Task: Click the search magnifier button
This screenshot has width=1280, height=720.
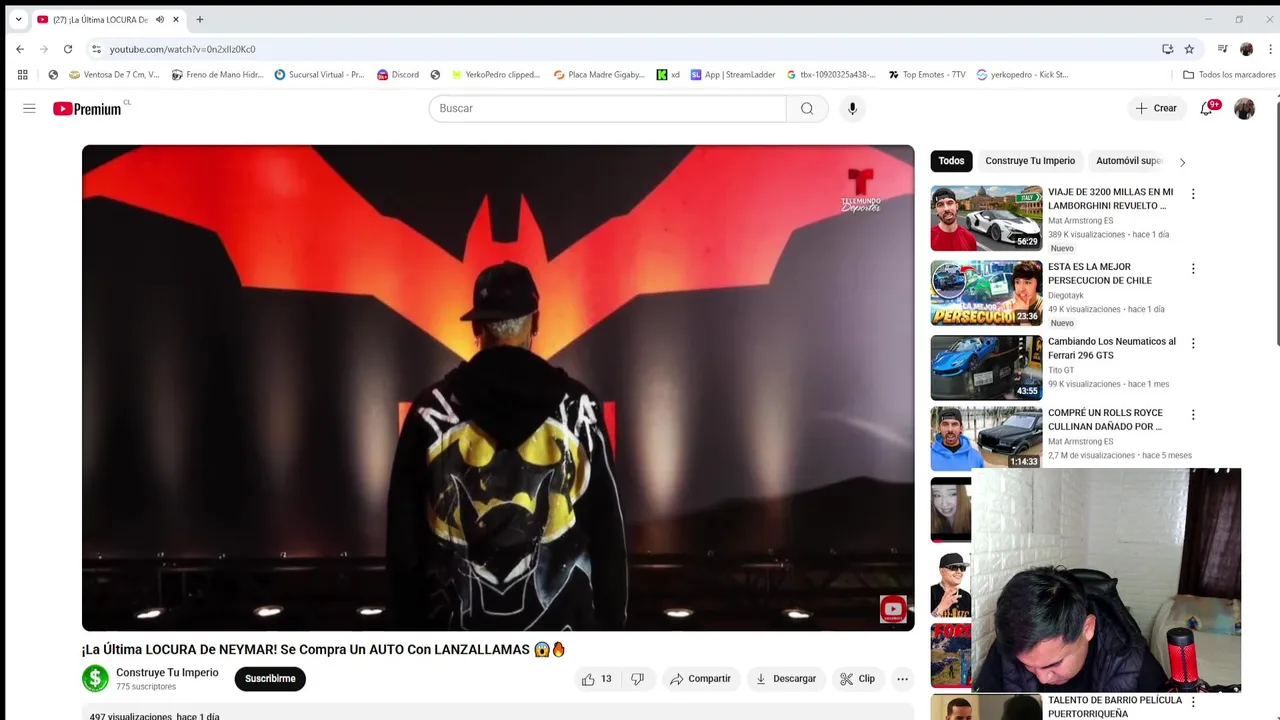Action: (x=807, y=108)
